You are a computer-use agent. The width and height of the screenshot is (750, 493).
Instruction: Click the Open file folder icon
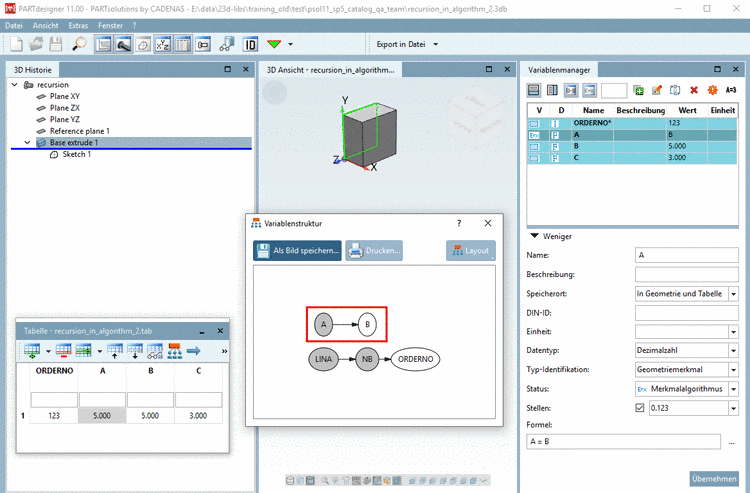pos(36,44)
